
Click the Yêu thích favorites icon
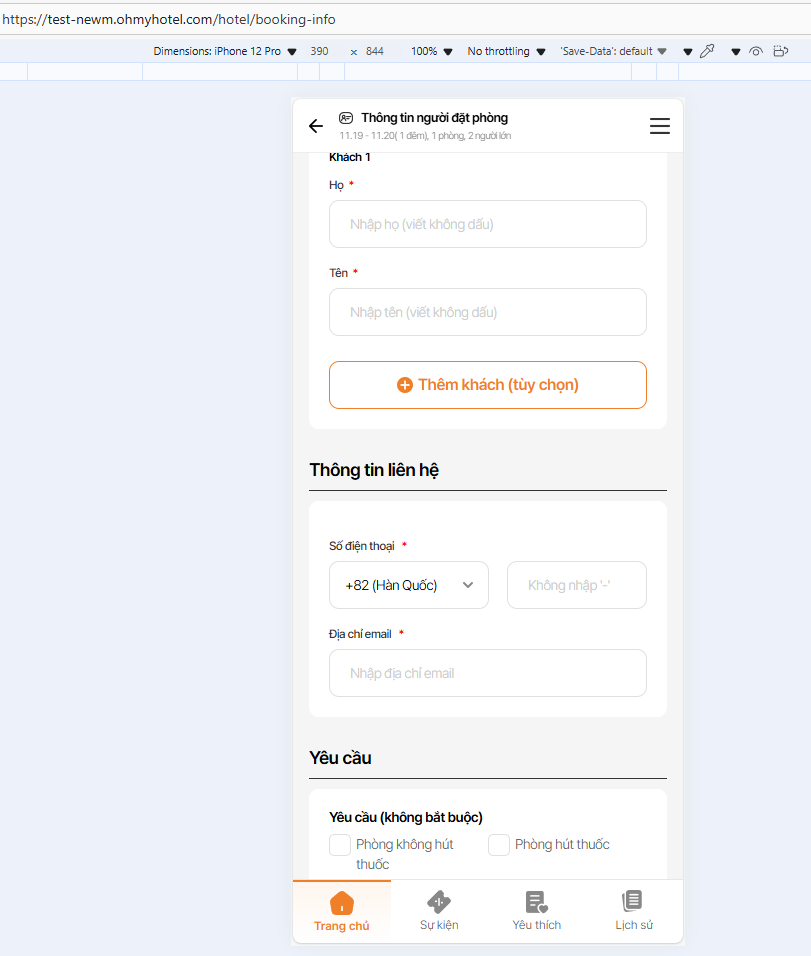coord(537,902)
